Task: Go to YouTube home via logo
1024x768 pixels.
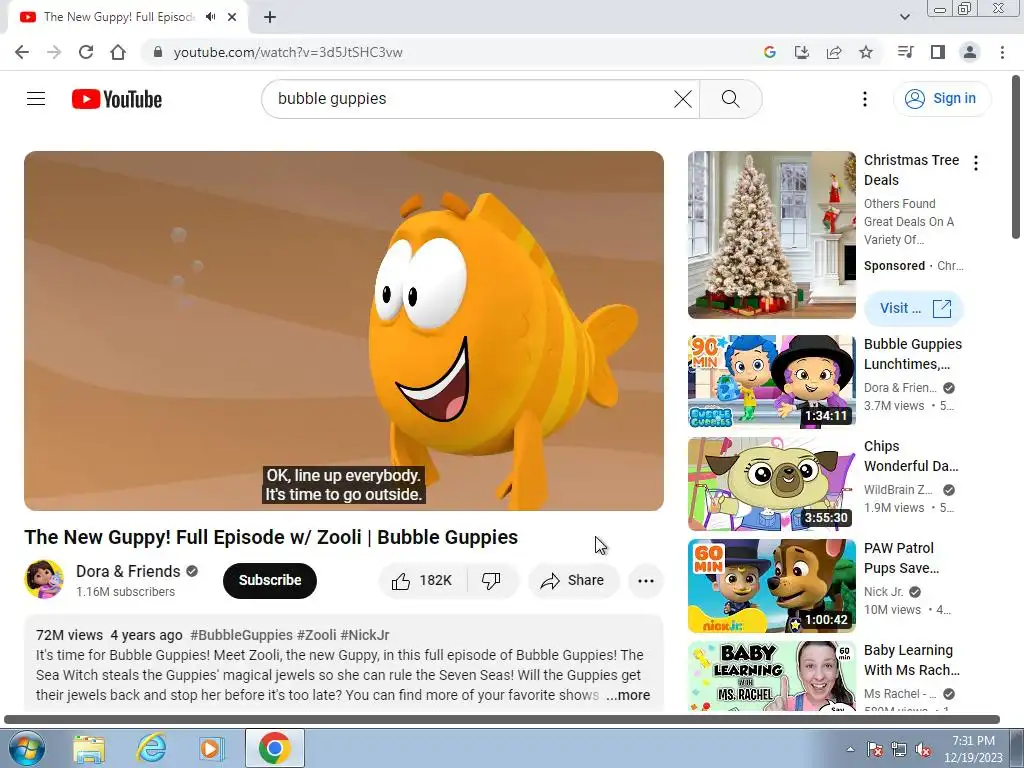Action: point(117,99)
